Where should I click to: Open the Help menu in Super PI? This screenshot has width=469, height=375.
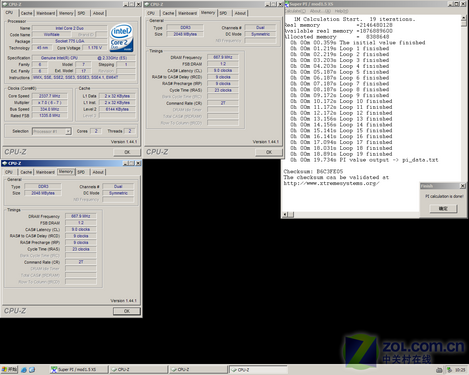[x=341, y=11]
